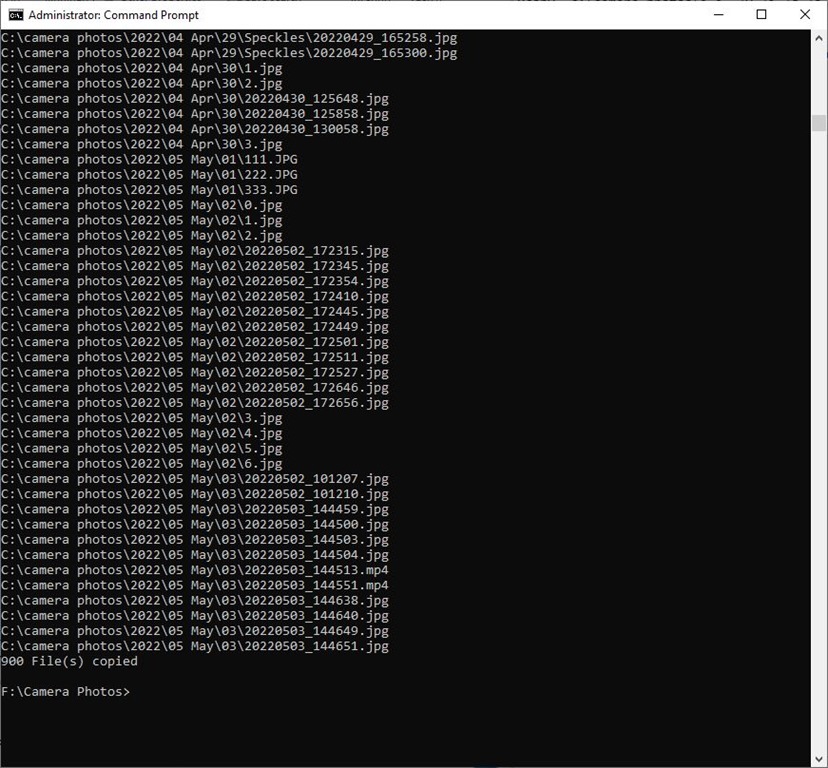Click the 20220503_144513.mp4 file path line
The image size is (828, 768).
195,570
